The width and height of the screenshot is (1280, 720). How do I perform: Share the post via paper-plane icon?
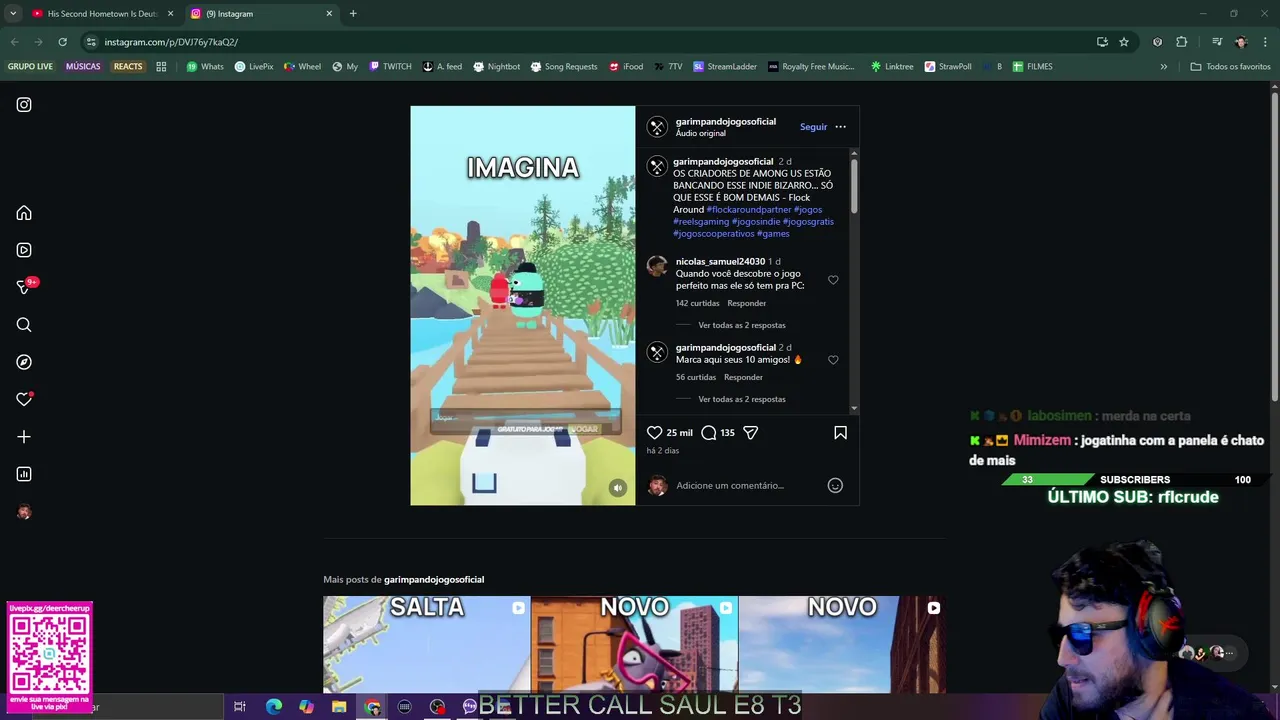[x=751, y=433]
